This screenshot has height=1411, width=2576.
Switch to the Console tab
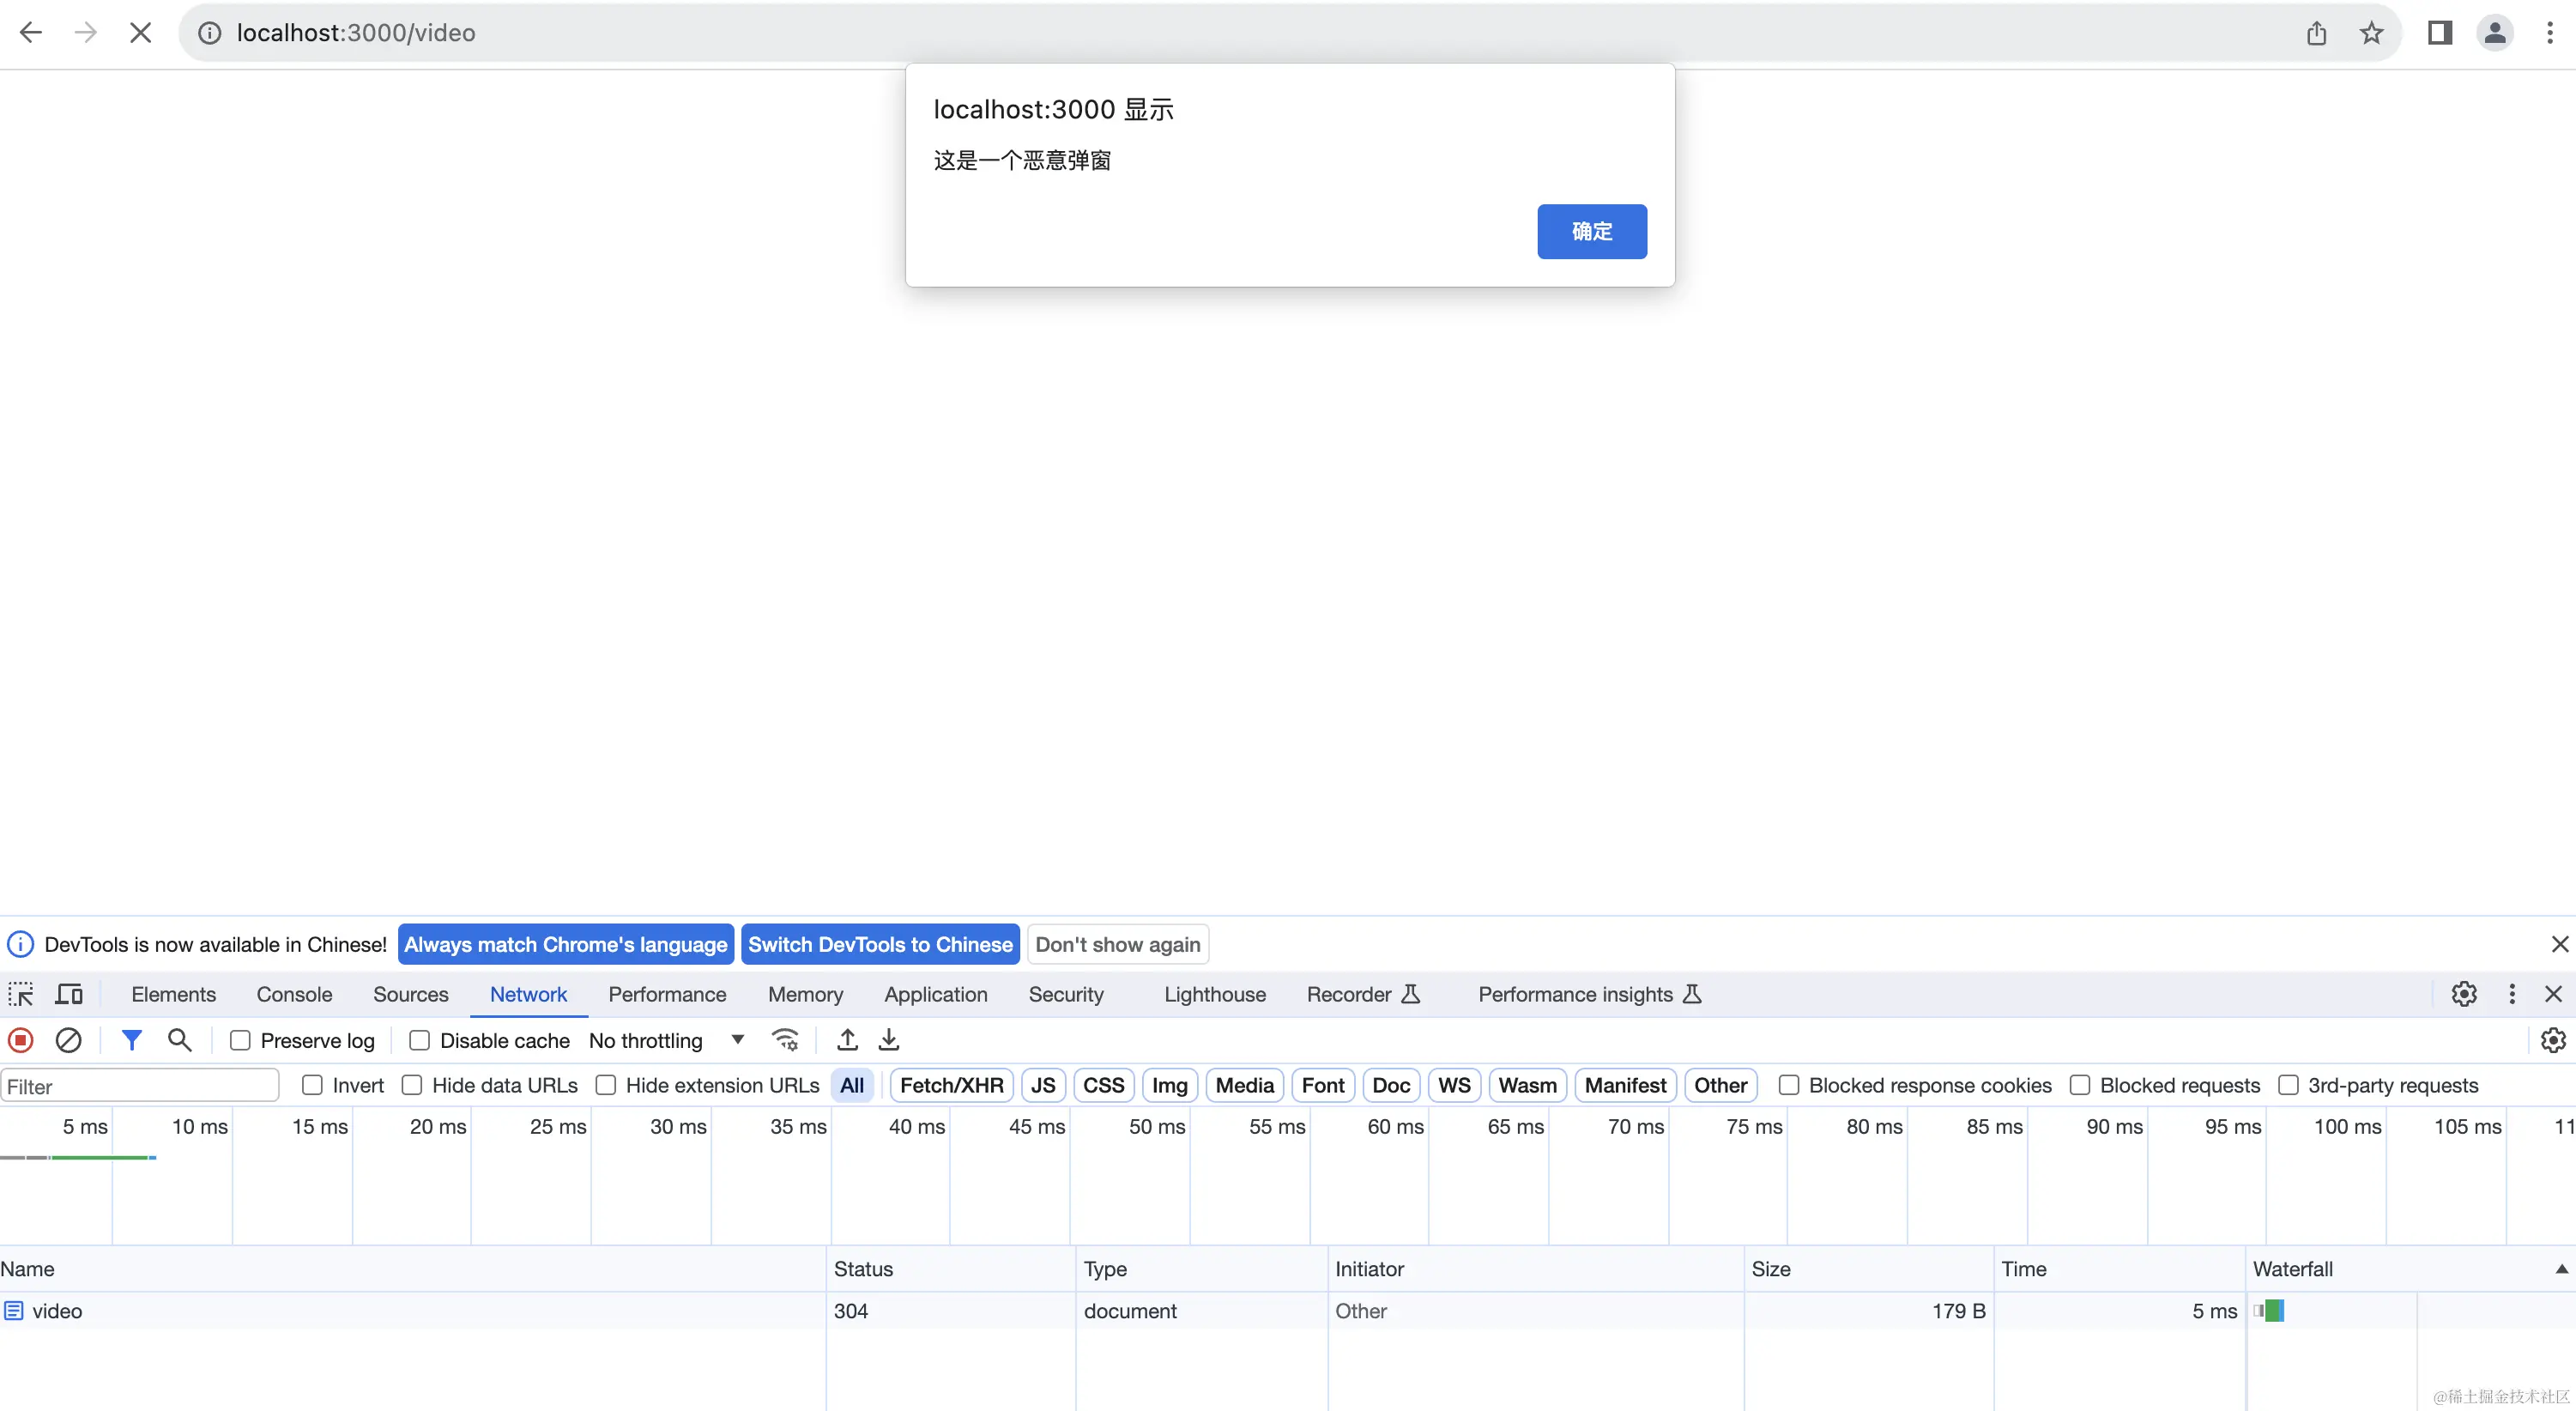(294, 994)
